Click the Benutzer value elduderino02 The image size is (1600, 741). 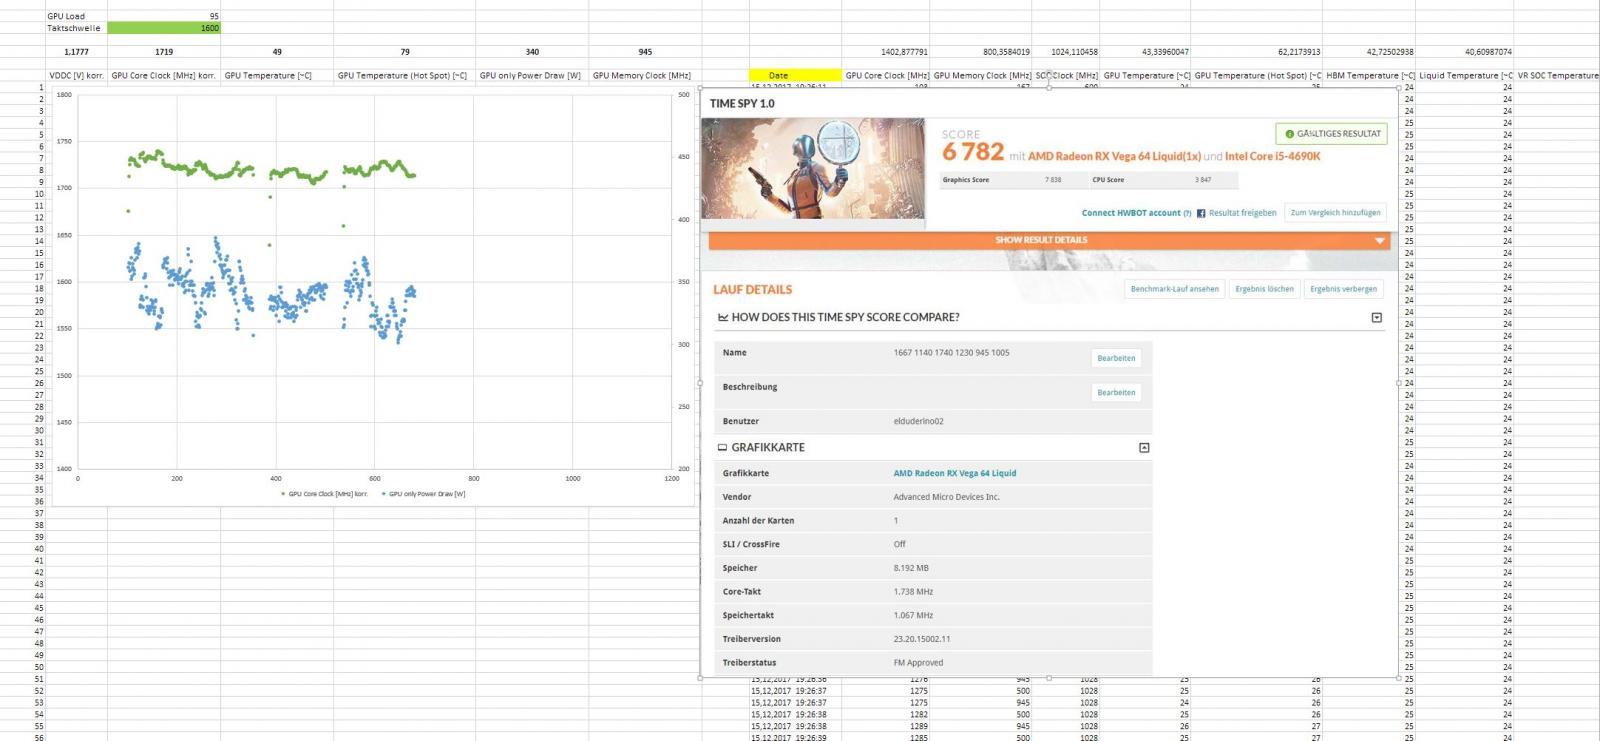918,421
